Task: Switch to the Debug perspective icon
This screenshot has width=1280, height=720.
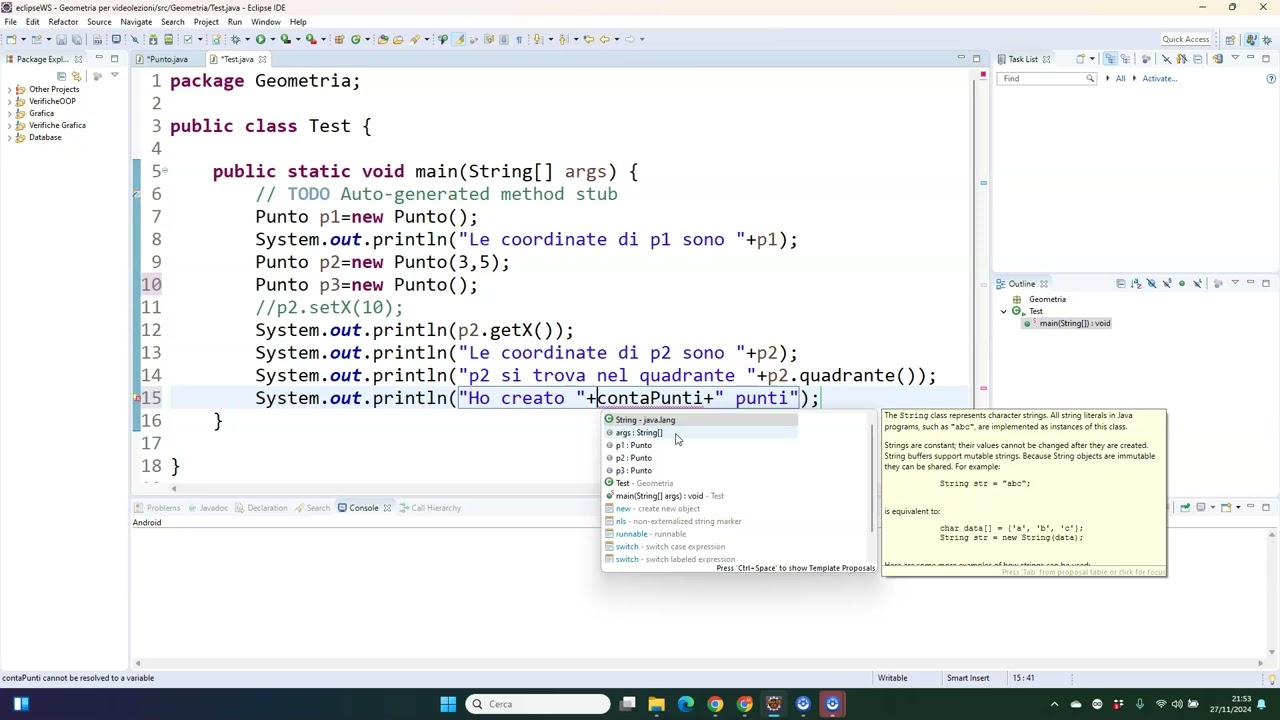Action: pyautogui.click(x=1266, y=40)
